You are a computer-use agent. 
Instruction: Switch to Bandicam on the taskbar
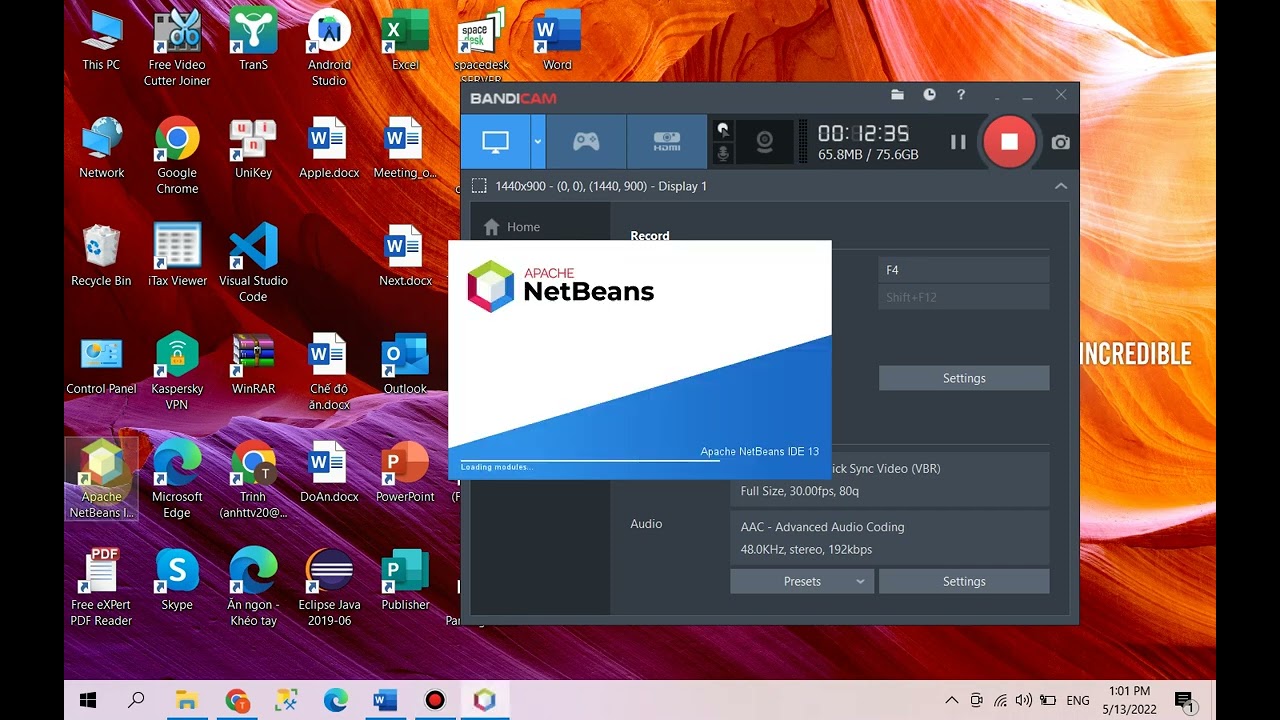(x=435, y=700)
